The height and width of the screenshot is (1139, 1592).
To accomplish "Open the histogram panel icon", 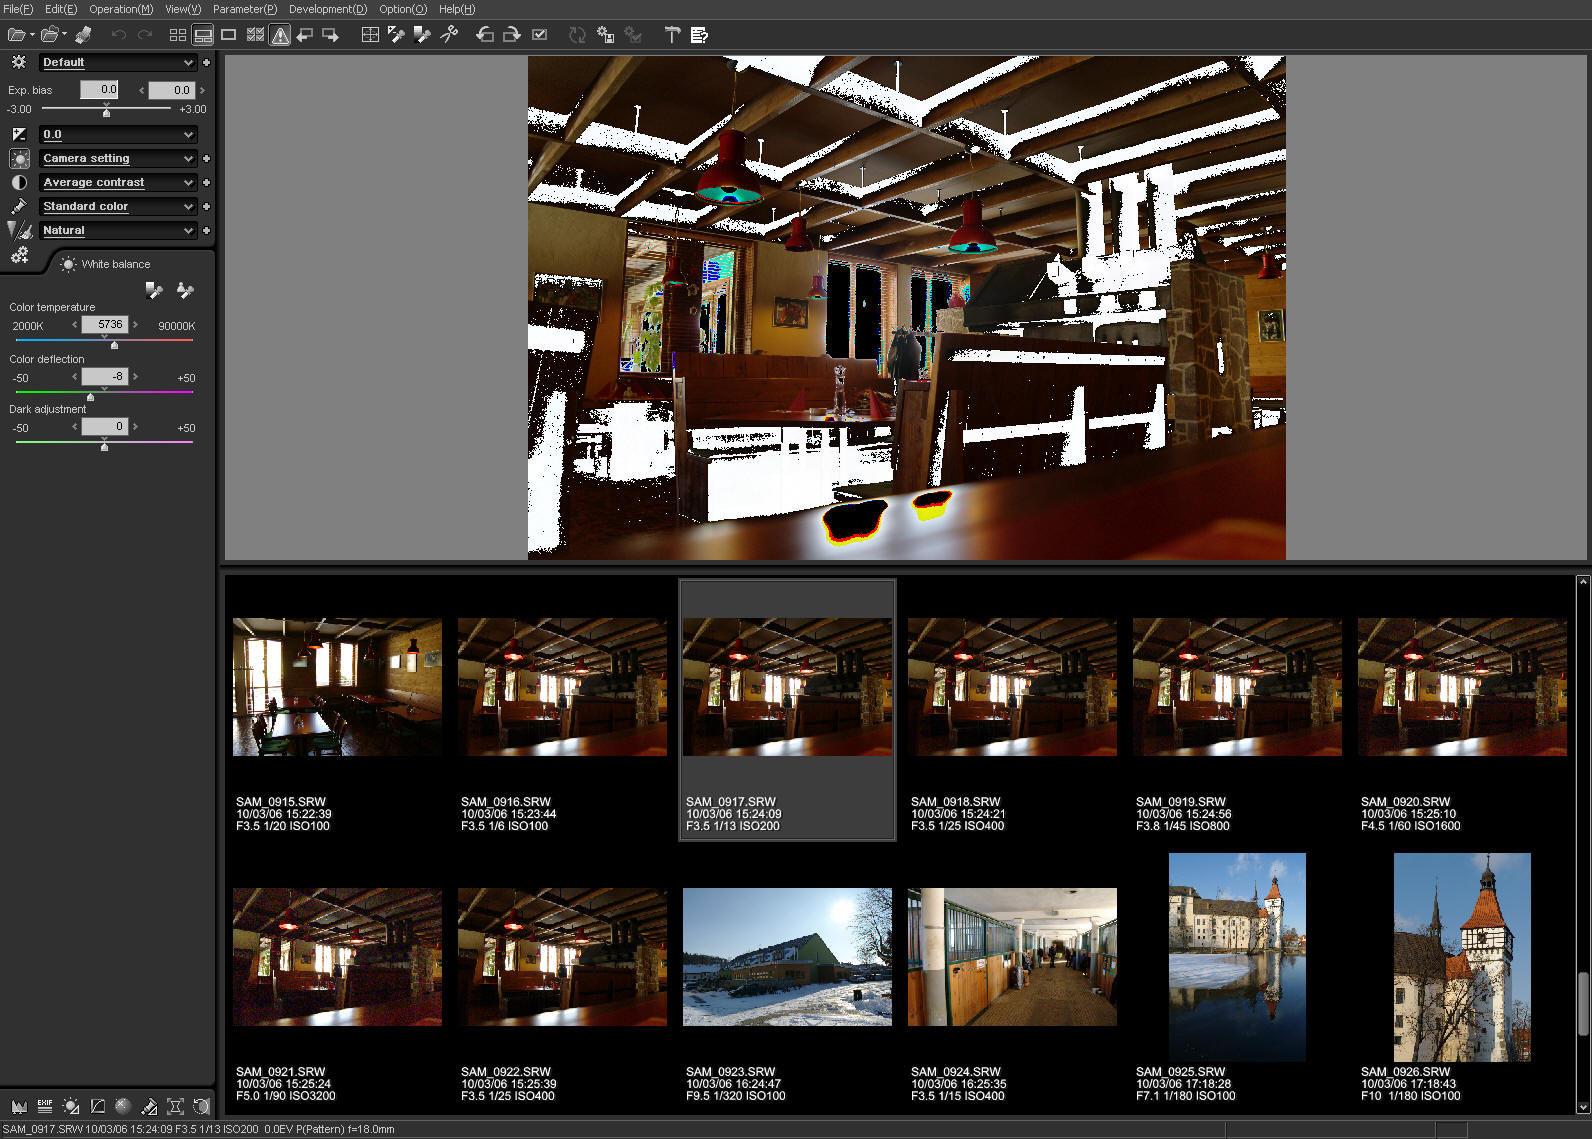I will pos(19,1106).
